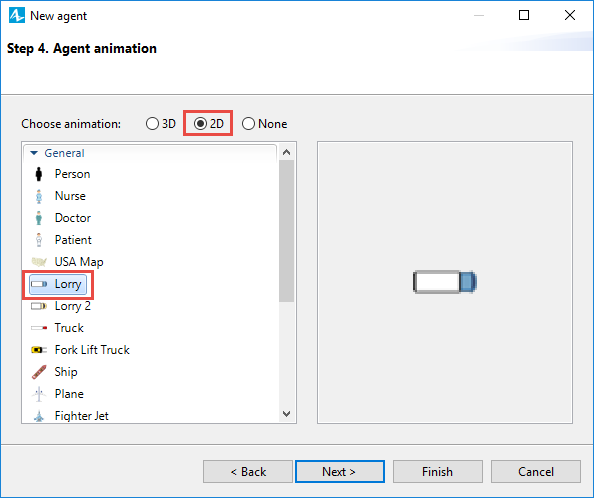
Task: Select the 3D animation radio button
Action: click(x=152, y=123)
